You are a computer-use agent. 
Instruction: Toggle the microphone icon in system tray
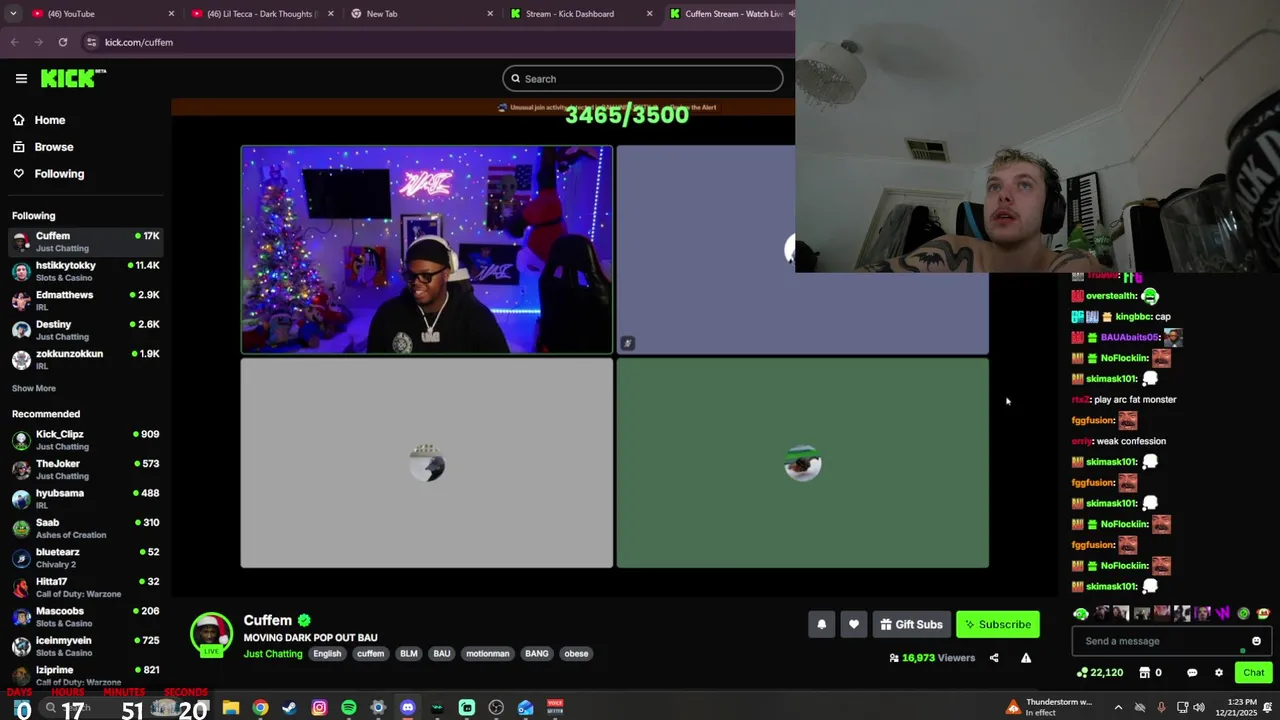tap(1161, 708)
